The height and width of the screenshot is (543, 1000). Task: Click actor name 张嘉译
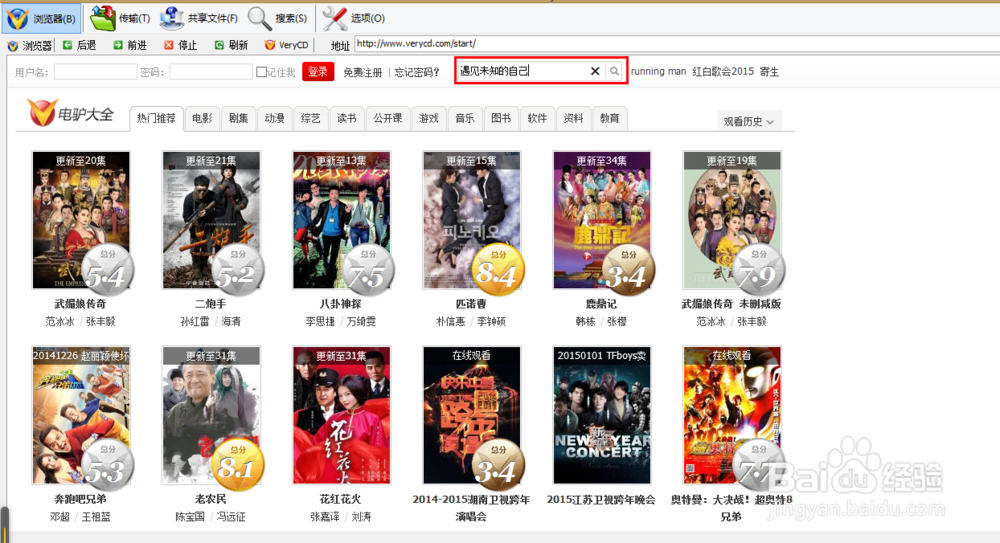coord(325,517)
